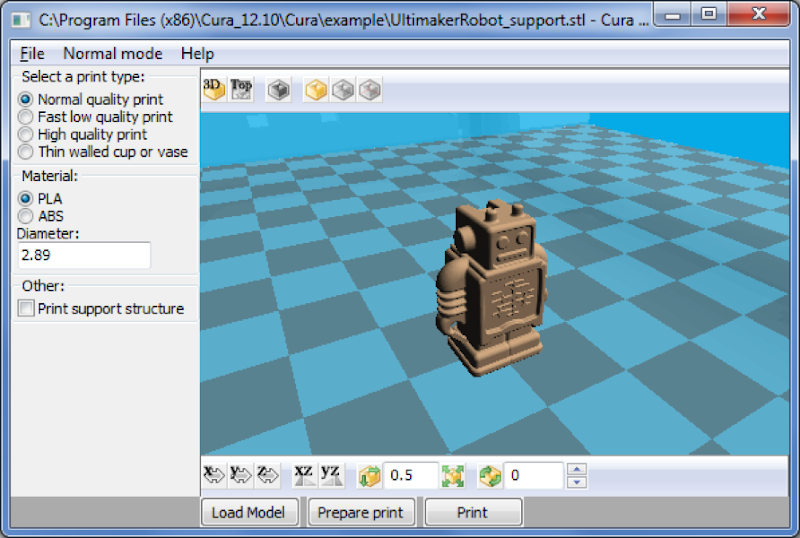
Task: Select X-ray model view cube with red lines
Action: click(370, 90)
